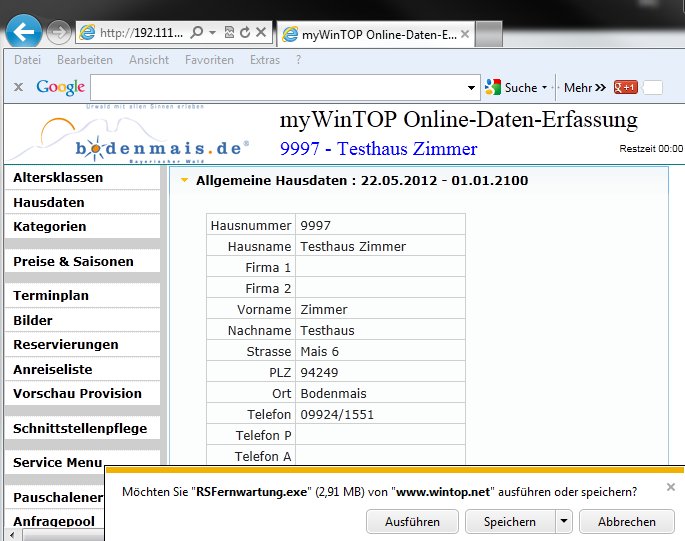The width and height of the screenshot is (685, 541).
Task: Click the Ausführen button
Action: (412, 521)
